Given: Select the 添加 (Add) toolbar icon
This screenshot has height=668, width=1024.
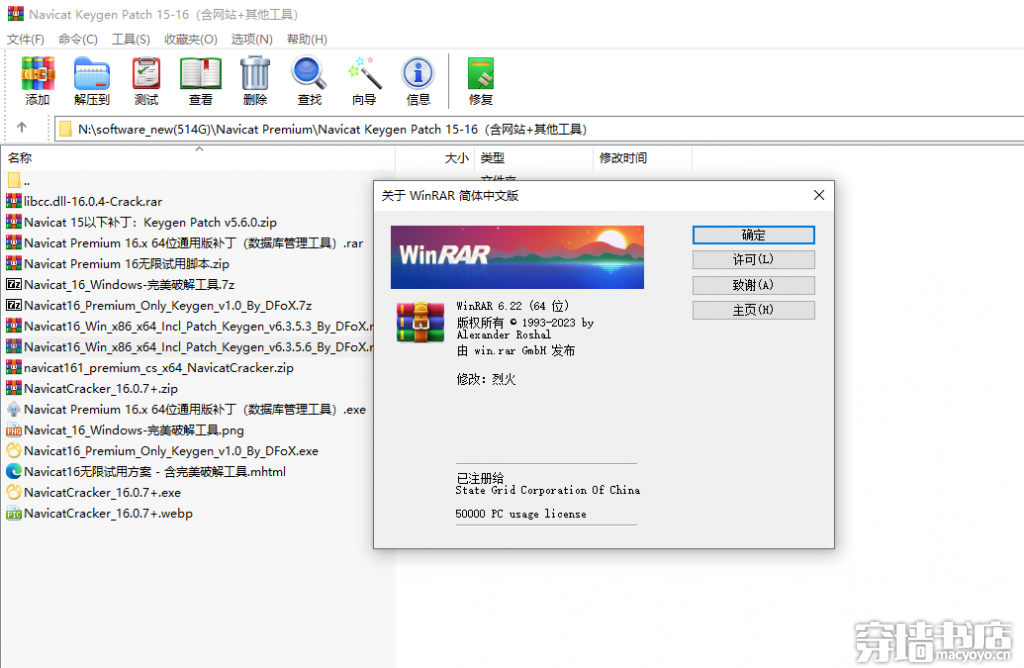Looking at the screenshot, I should click(x=37, y=80).
